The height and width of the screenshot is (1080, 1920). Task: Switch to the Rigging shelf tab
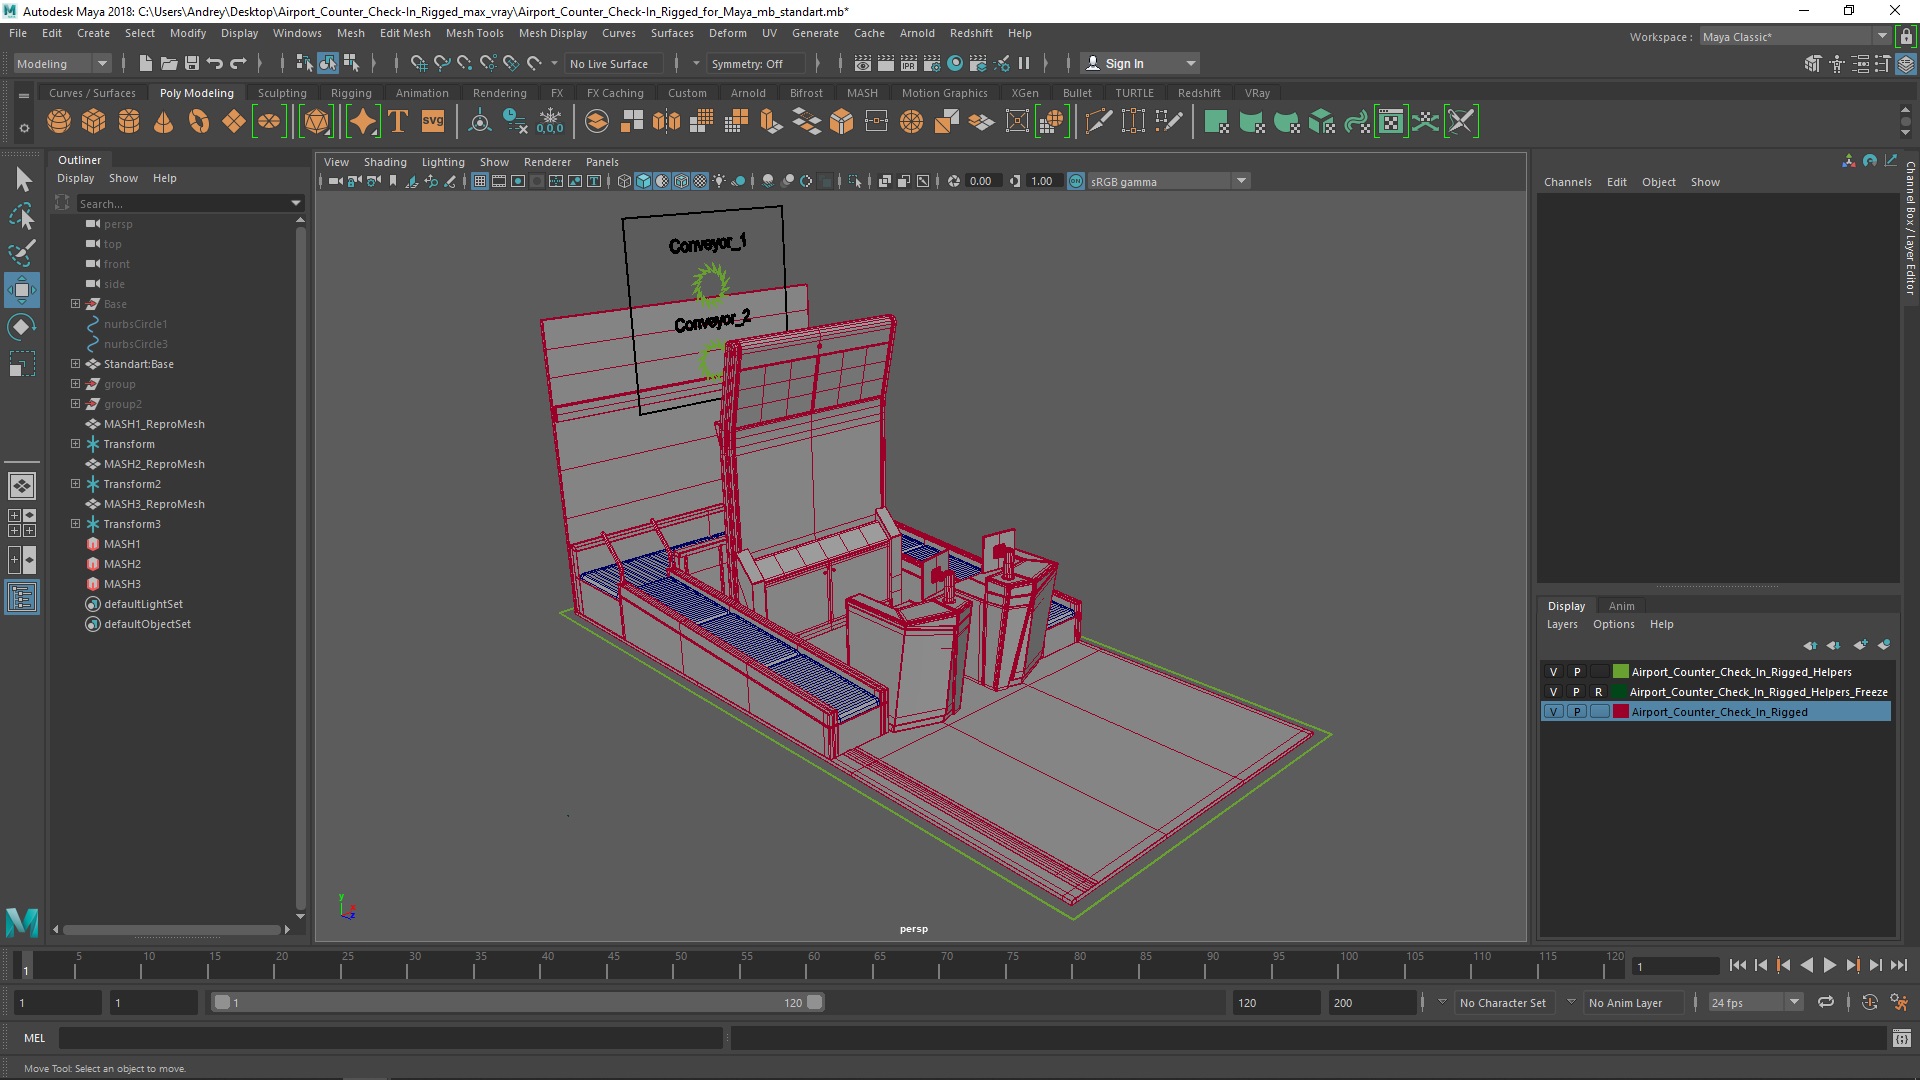pos(351,93)
